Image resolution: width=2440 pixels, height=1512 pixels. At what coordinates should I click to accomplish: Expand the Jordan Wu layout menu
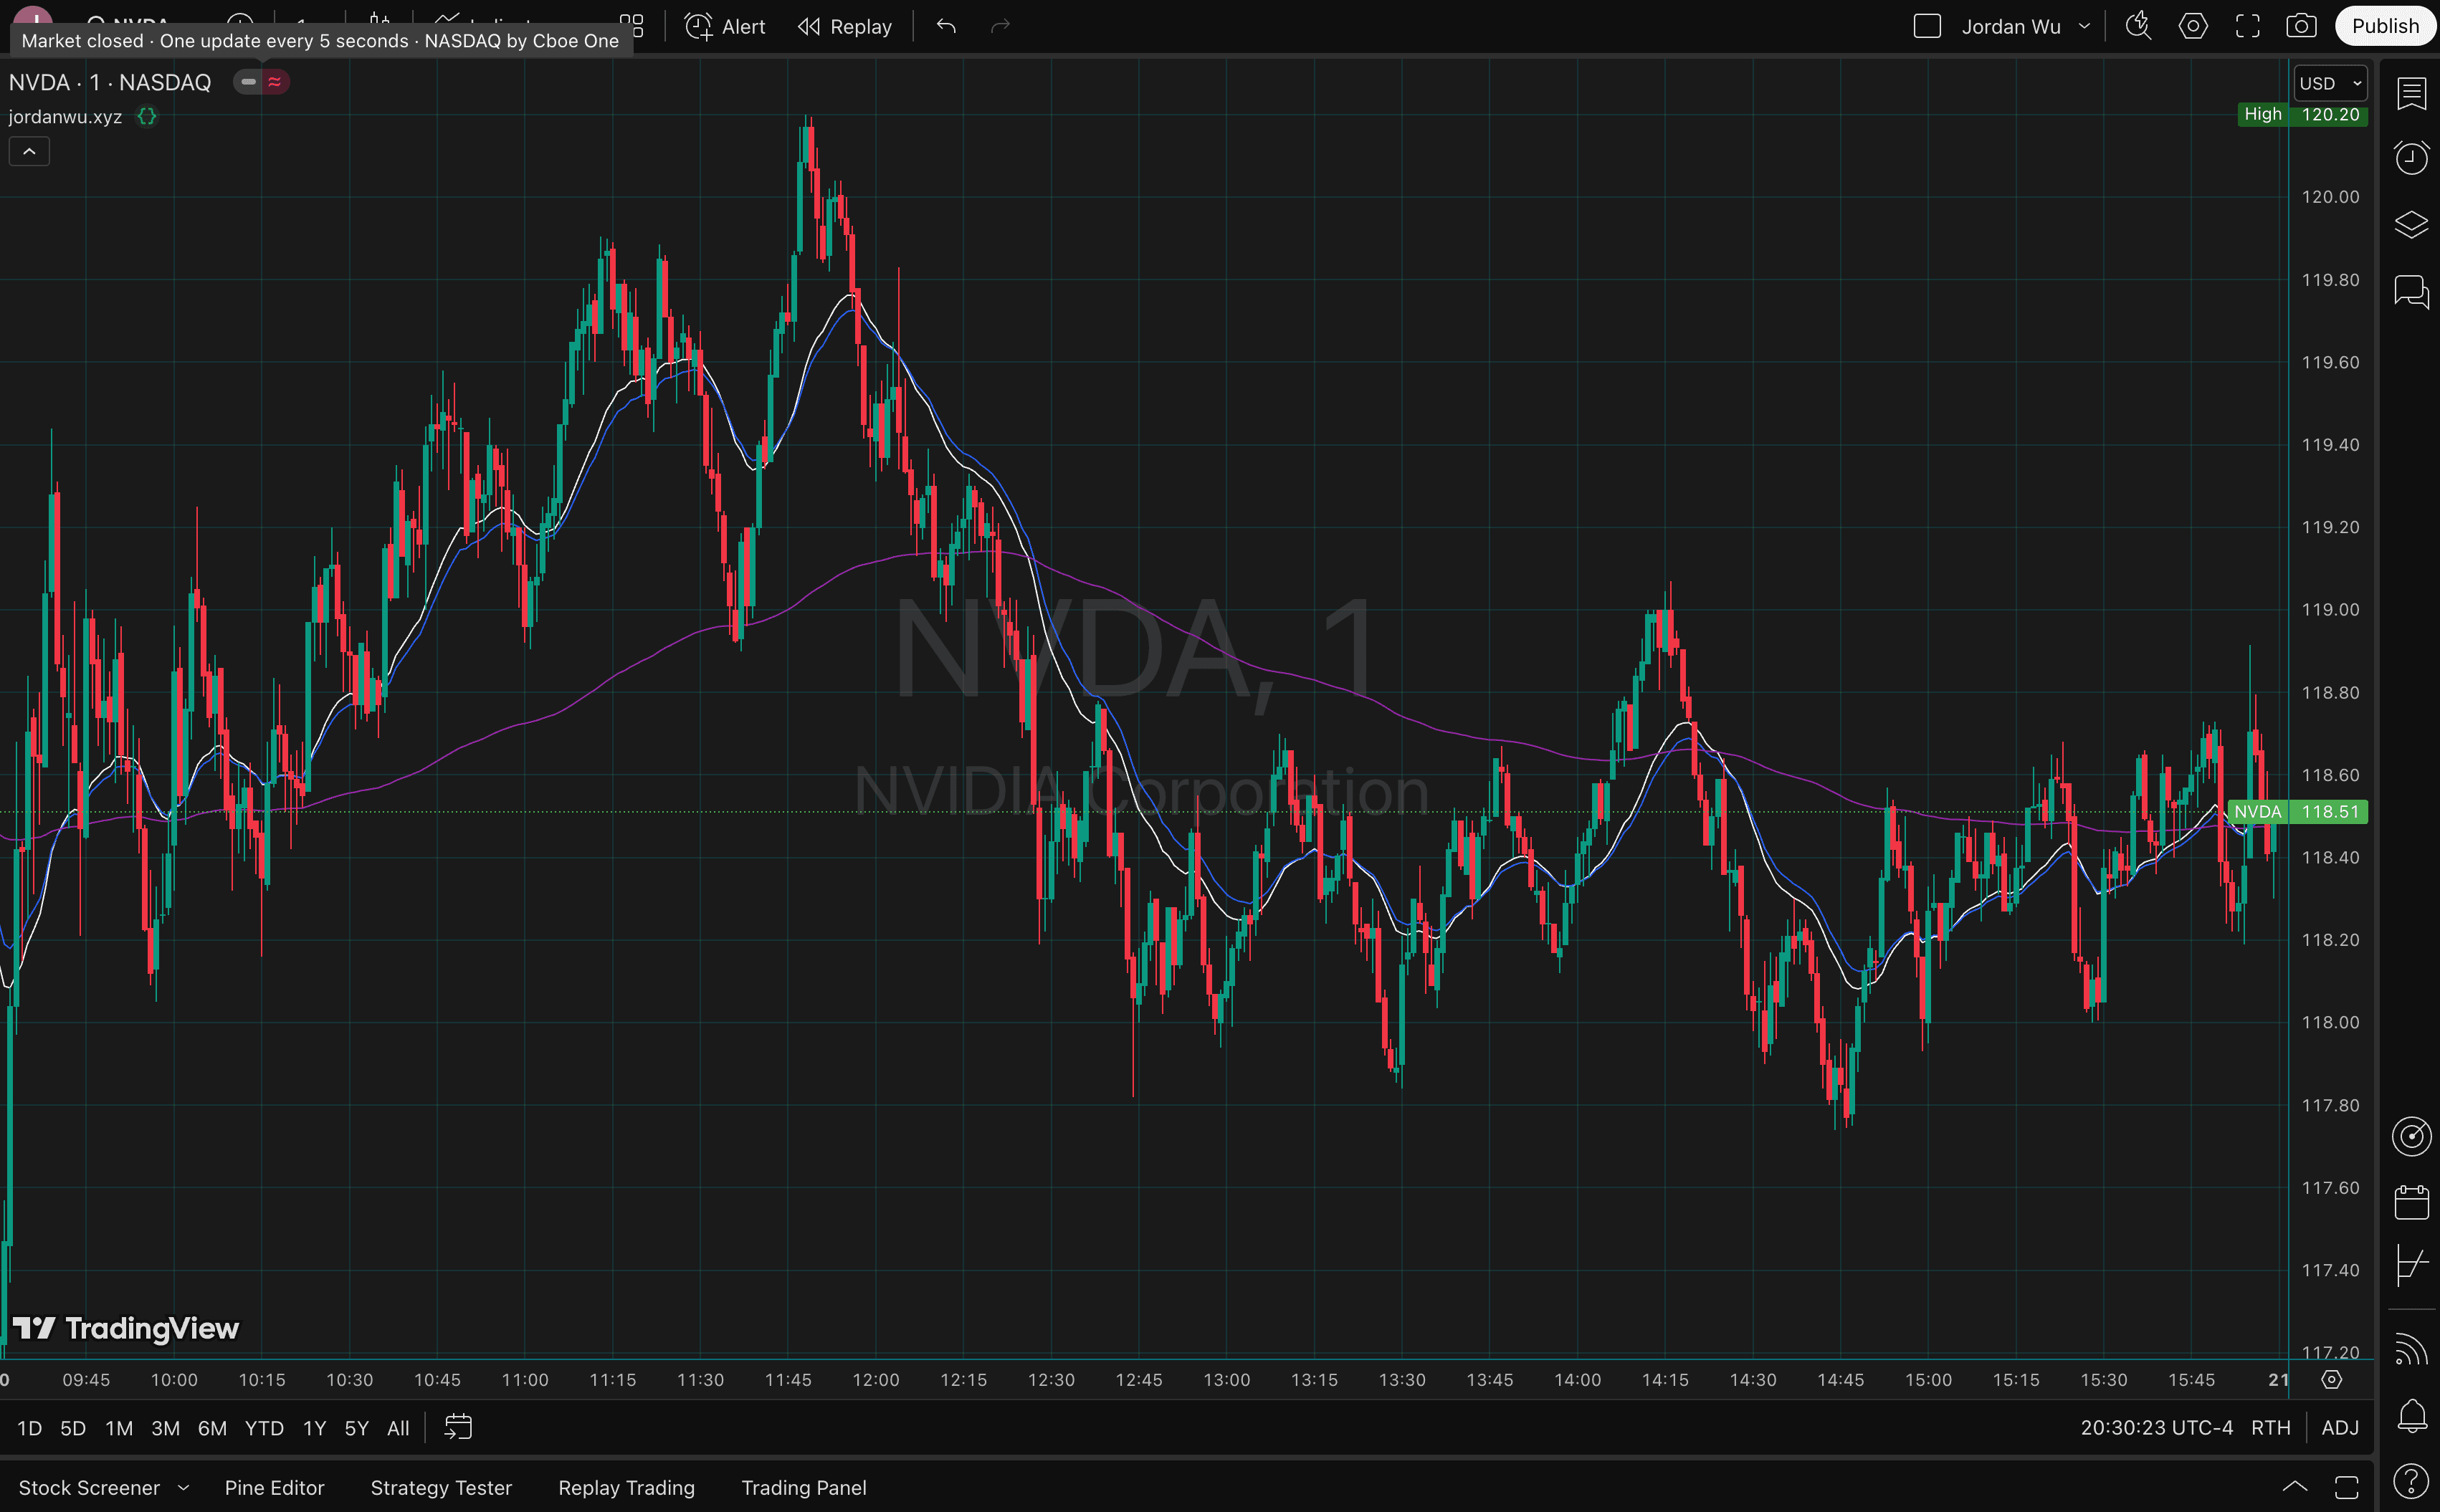tap(2084, 26)
